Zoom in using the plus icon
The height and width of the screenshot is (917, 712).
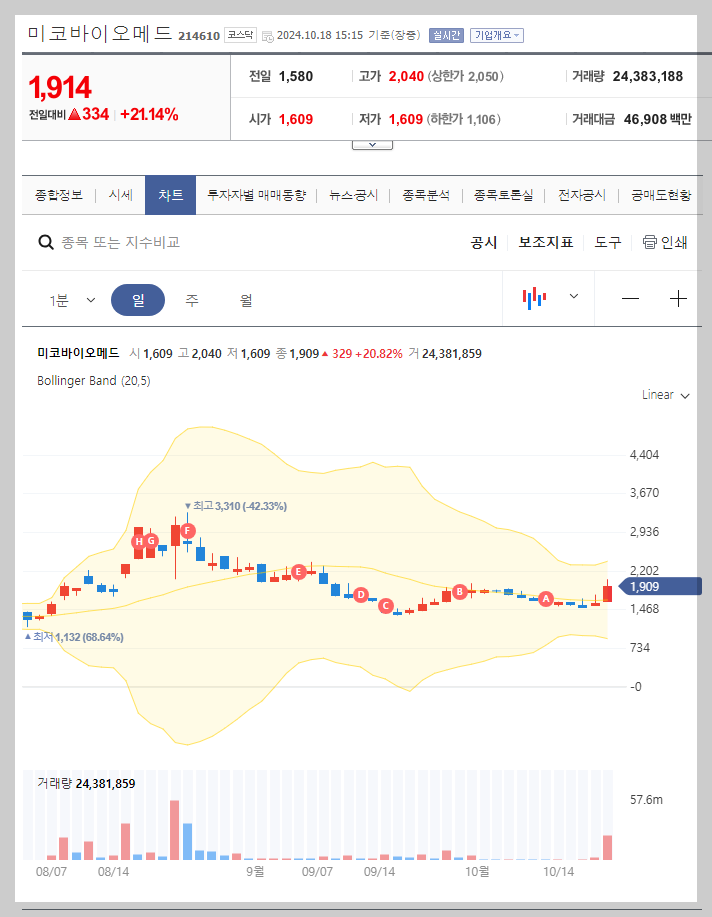click(679, 297)
